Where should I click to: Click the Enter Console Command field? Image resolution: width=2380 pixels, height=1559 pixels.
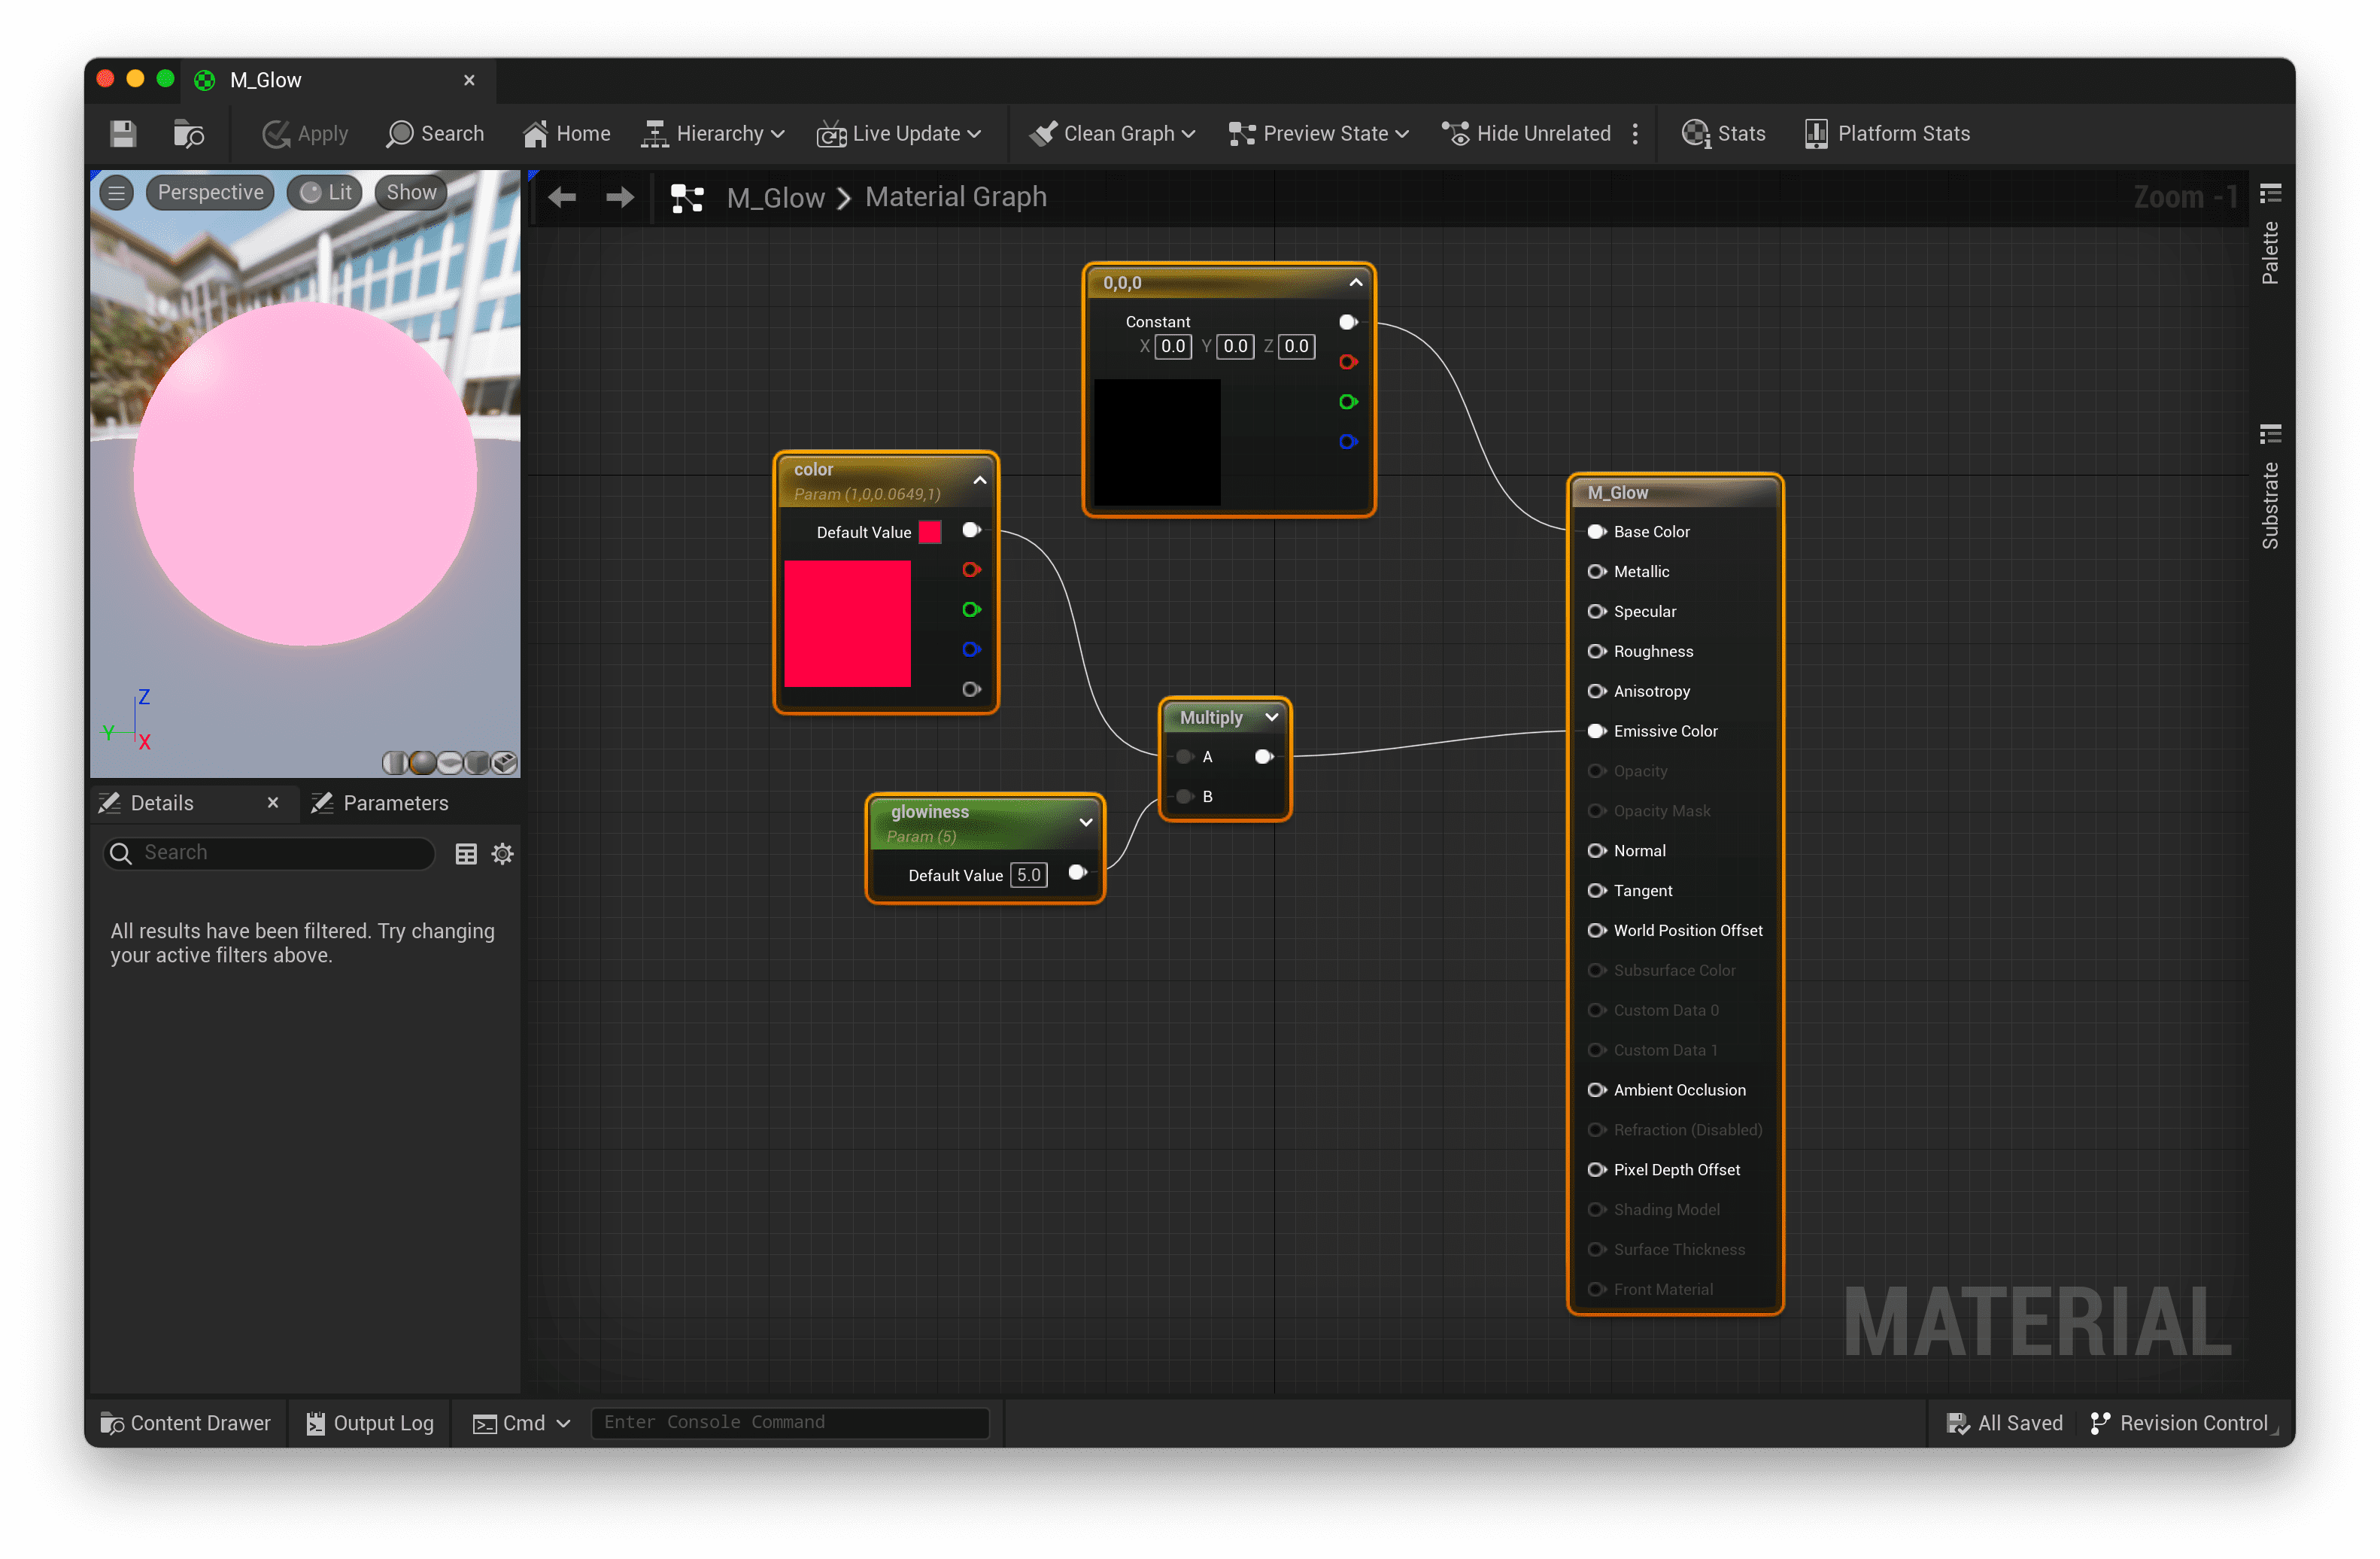pos(789,1422)
